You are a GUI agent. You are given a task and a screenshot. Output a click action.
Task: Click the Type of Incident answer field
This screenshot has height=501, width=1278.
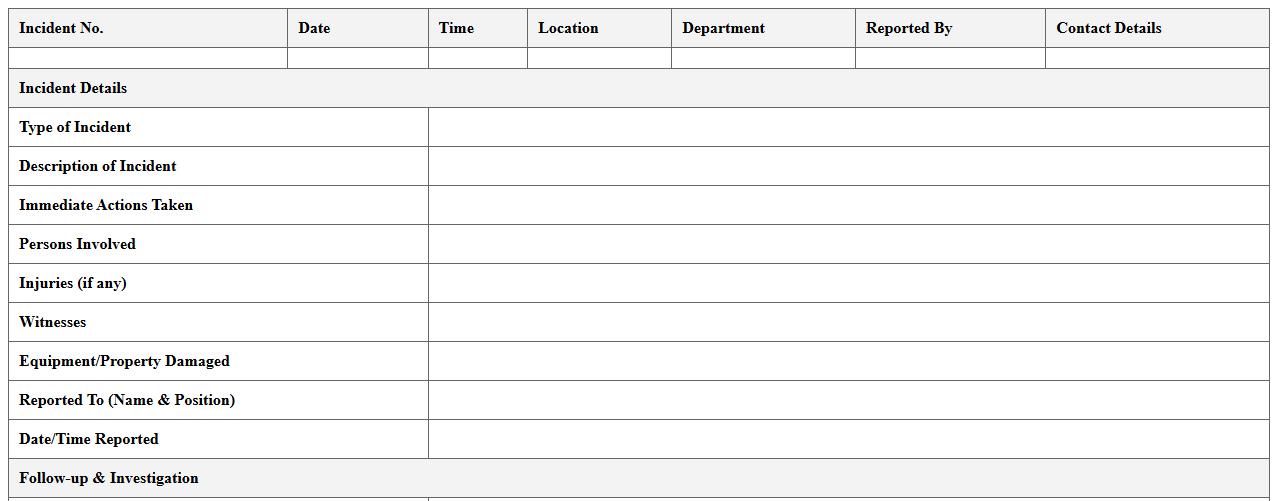848,127
